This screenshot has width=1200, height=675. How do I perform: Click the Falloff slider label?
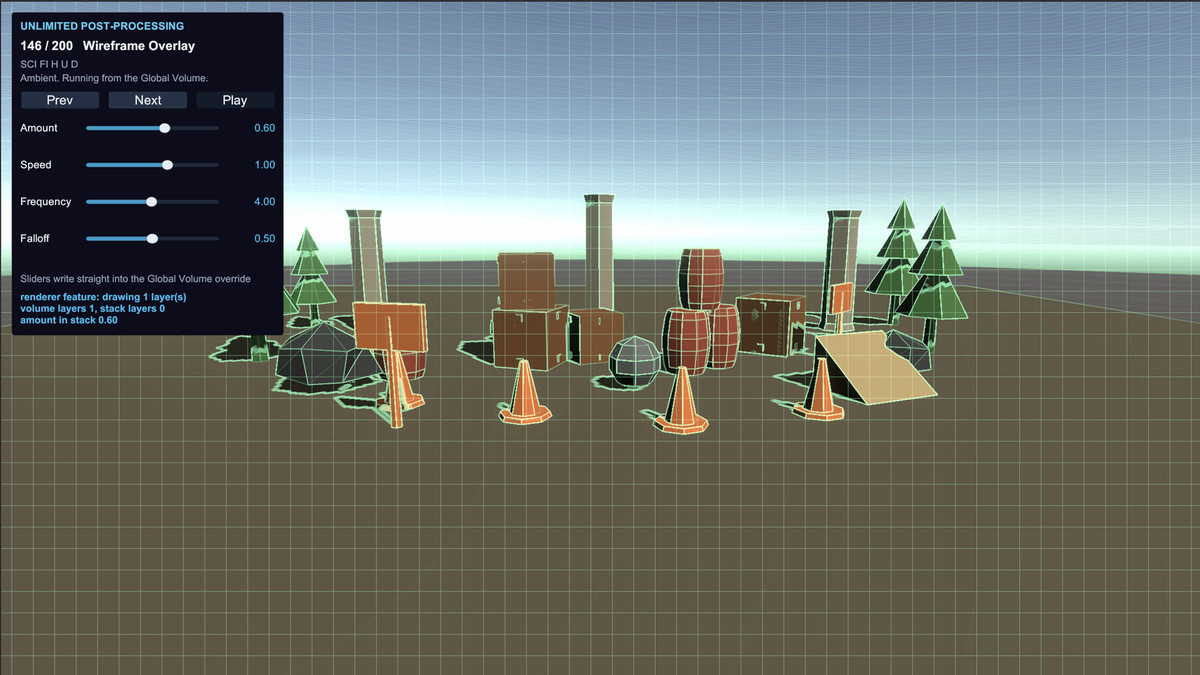36,239
